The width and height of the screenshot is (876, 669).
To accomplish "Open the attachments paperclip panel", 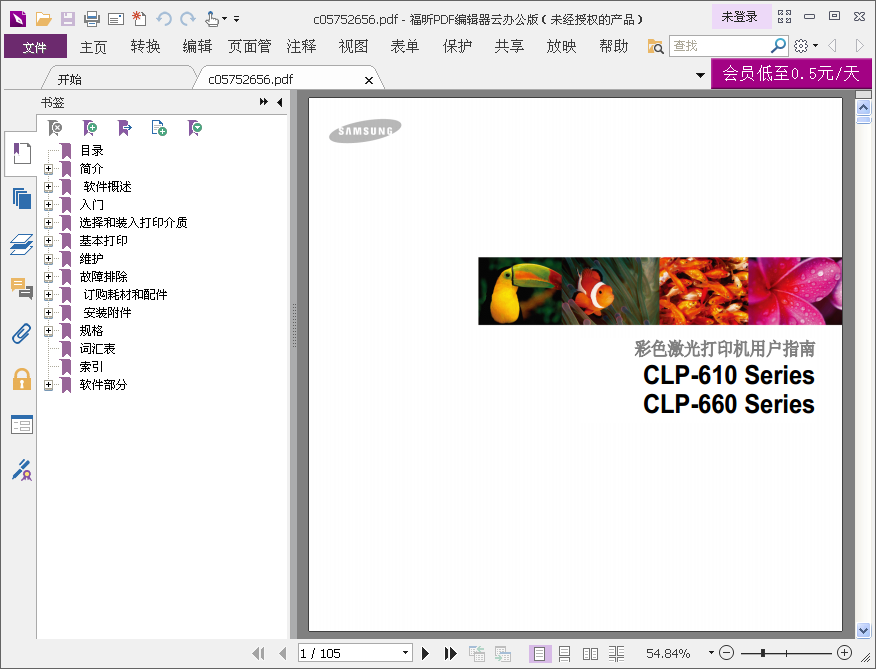I will point(22,334).
